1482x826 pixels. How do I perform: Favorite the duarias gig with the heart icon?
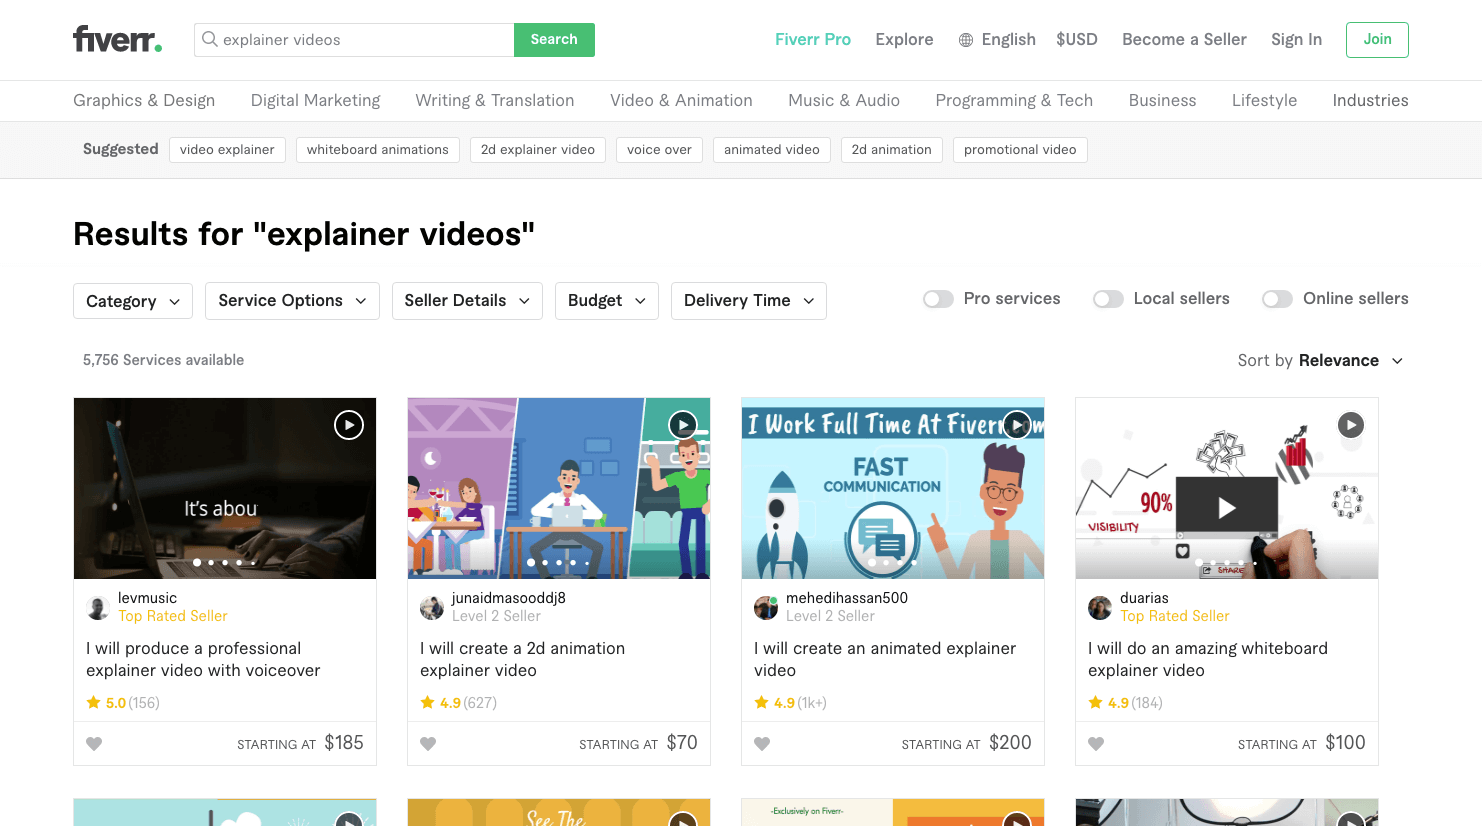tap(1096, 744)
